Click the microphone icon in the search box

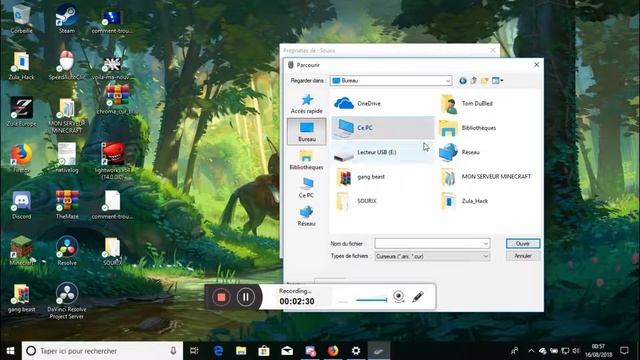pos(173,351)
